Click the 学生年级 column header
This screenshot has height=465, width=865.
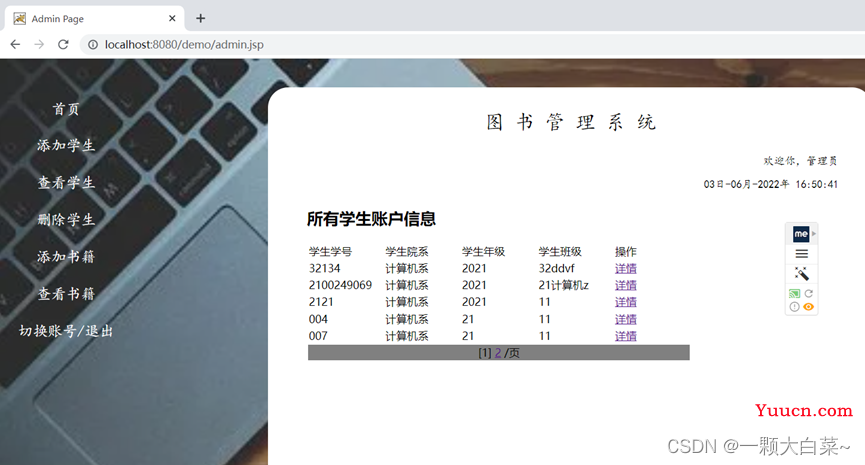point(483,252)
